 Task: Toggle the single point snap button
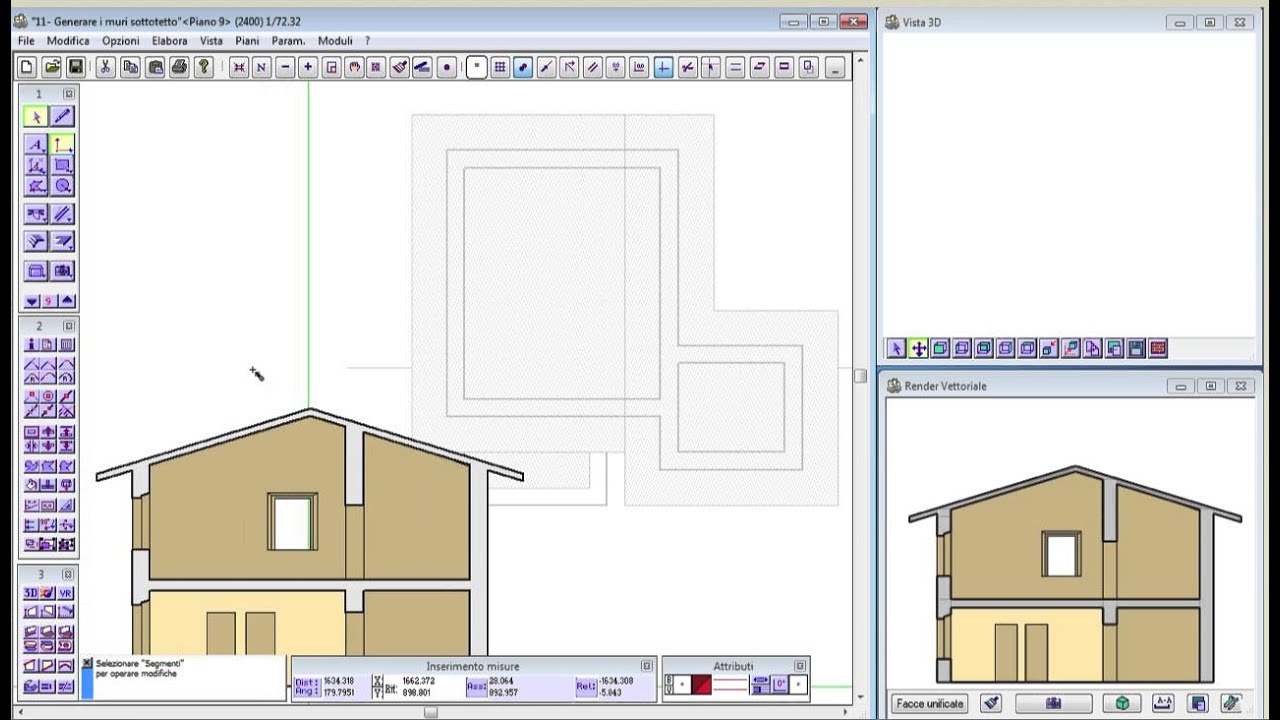tap(477, 67)
